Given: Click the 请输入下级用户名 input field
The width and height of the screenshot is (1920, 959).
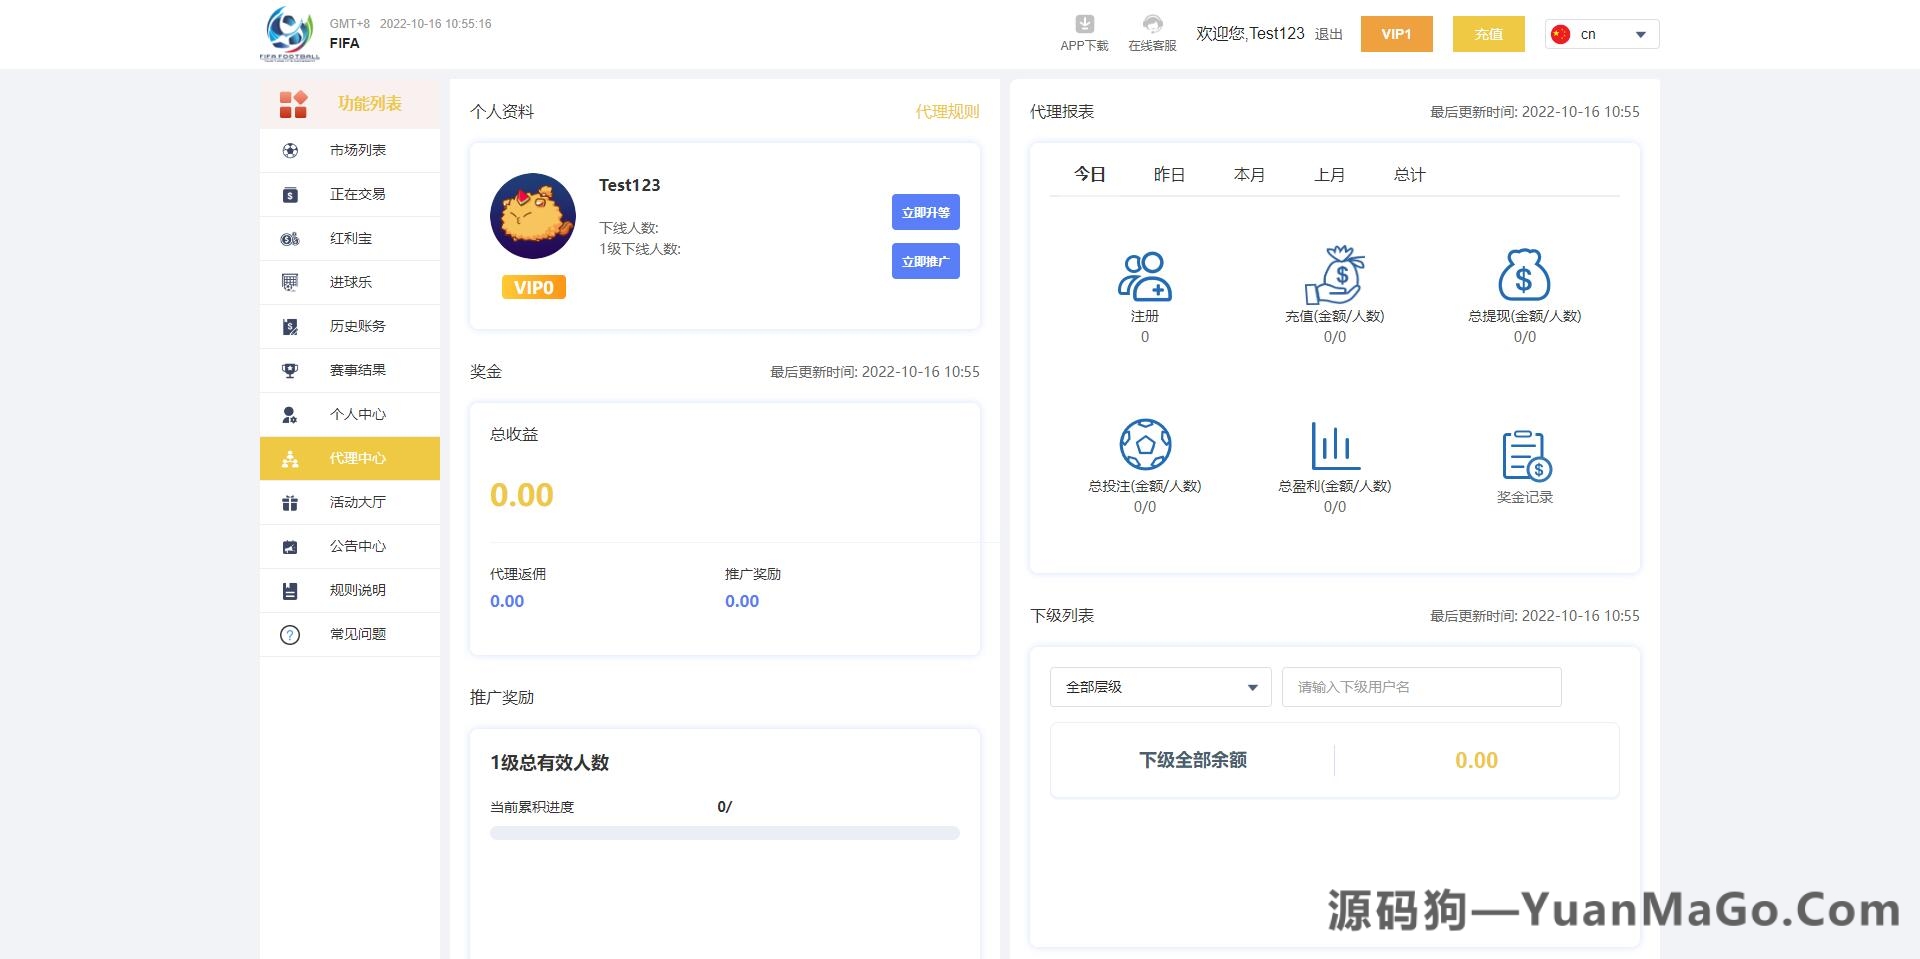Looking at the screenshot, I should point(1421,687).
